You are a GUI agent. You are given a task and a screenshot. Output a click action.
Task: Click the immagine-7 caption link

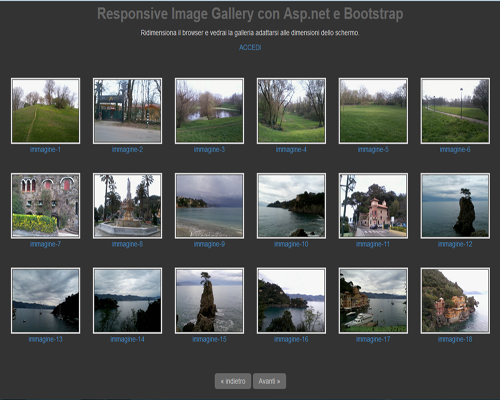[45, 244]
